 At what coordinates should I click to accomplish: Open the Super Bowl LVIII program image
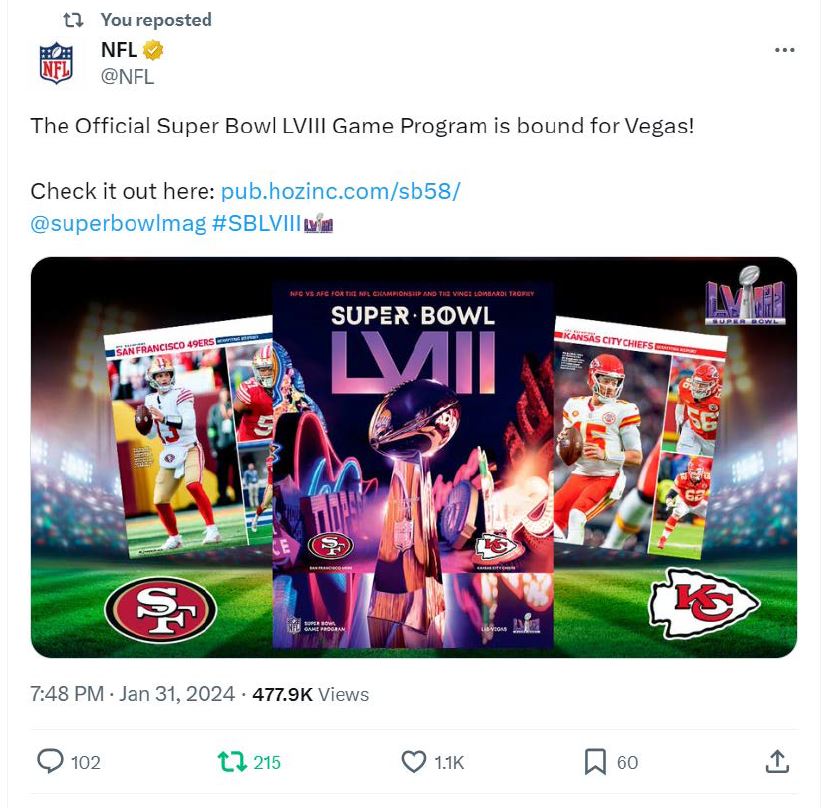click(413, 457)
